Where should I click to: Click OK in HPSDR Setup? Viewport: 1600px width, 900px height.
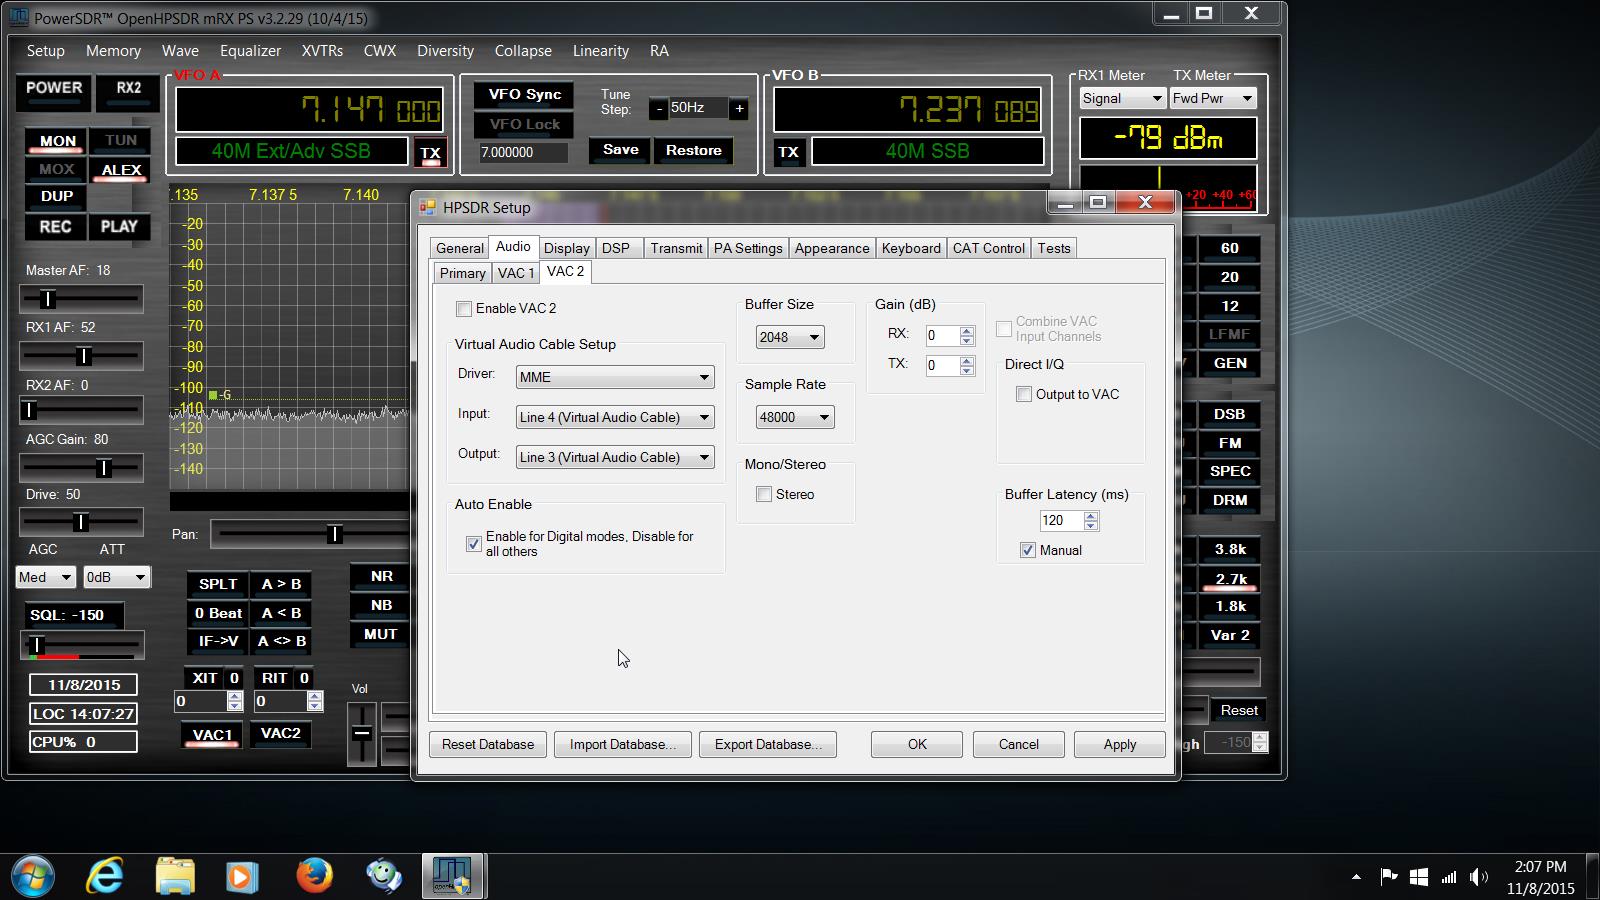917,744
